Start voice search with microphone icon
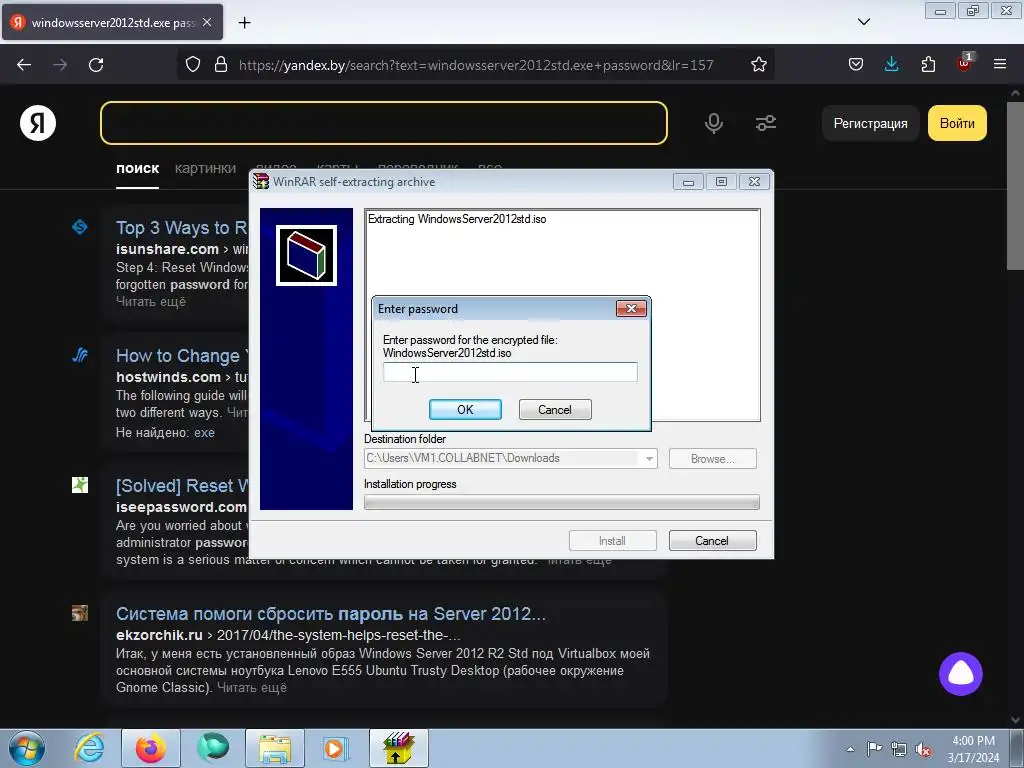1024x768 pixels. [714, 123]
